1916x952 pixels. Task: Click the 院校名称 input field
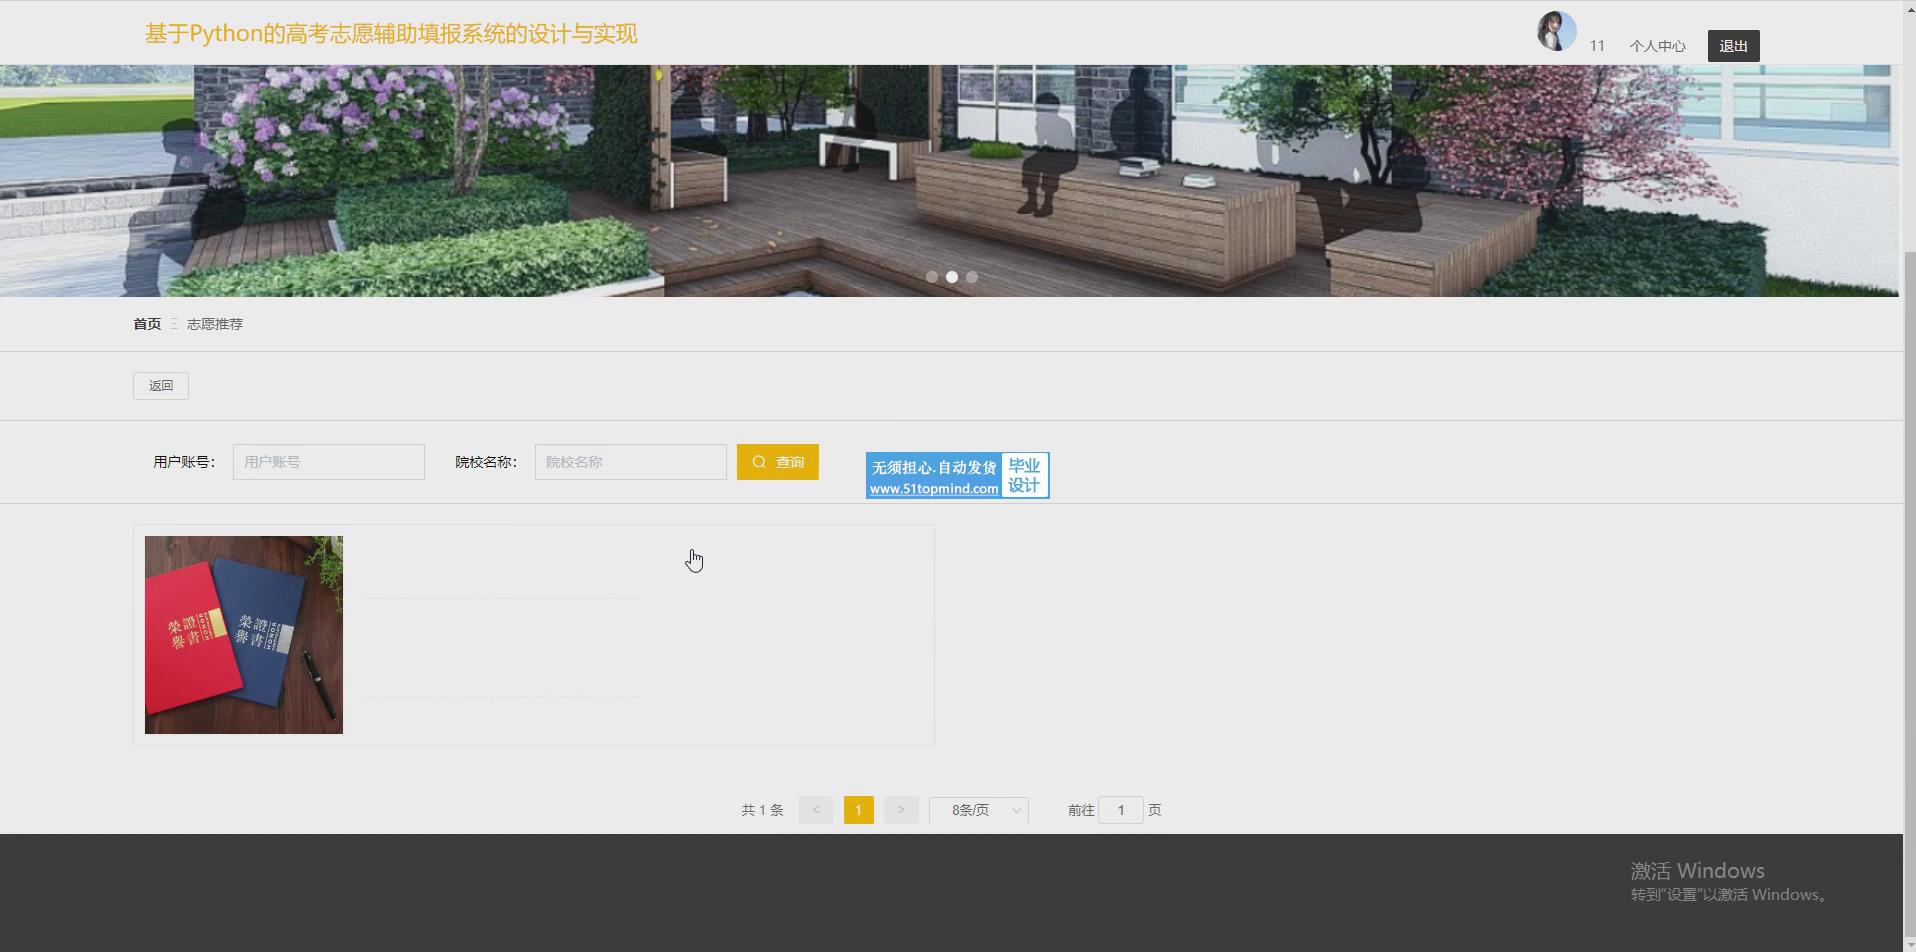(631, 462)
